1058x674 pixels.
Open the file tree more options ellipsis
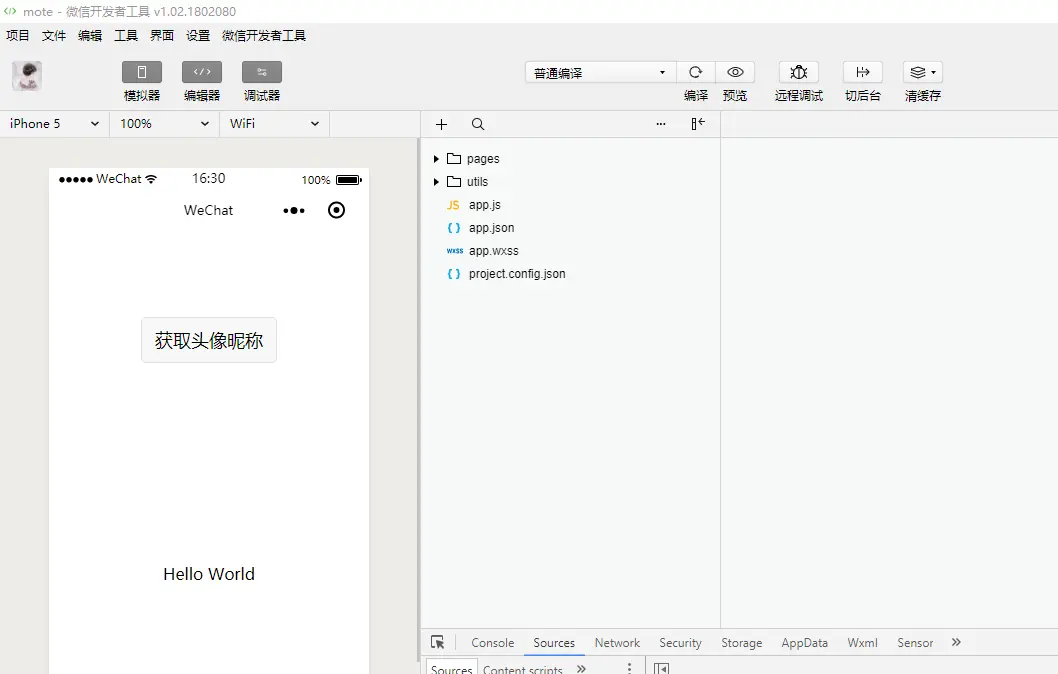click(661, 124)
